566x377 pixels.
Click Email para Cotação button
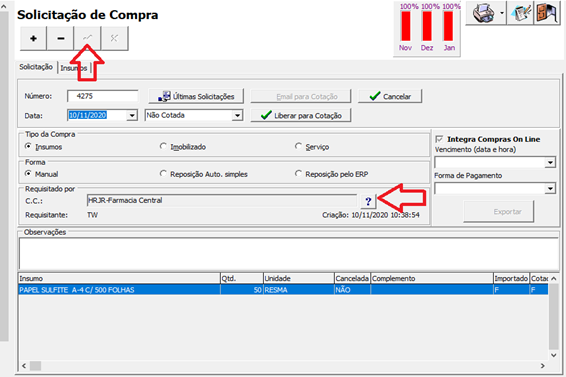301,96
